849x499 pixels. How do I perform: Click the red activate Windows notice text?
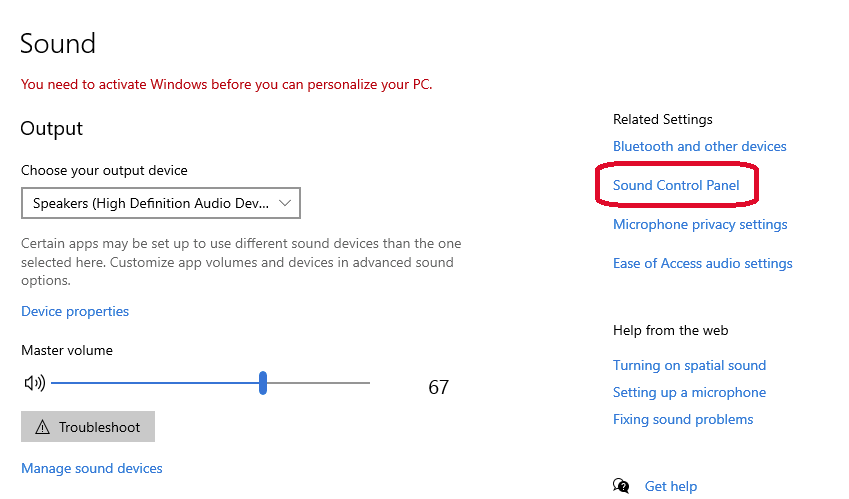227,84
